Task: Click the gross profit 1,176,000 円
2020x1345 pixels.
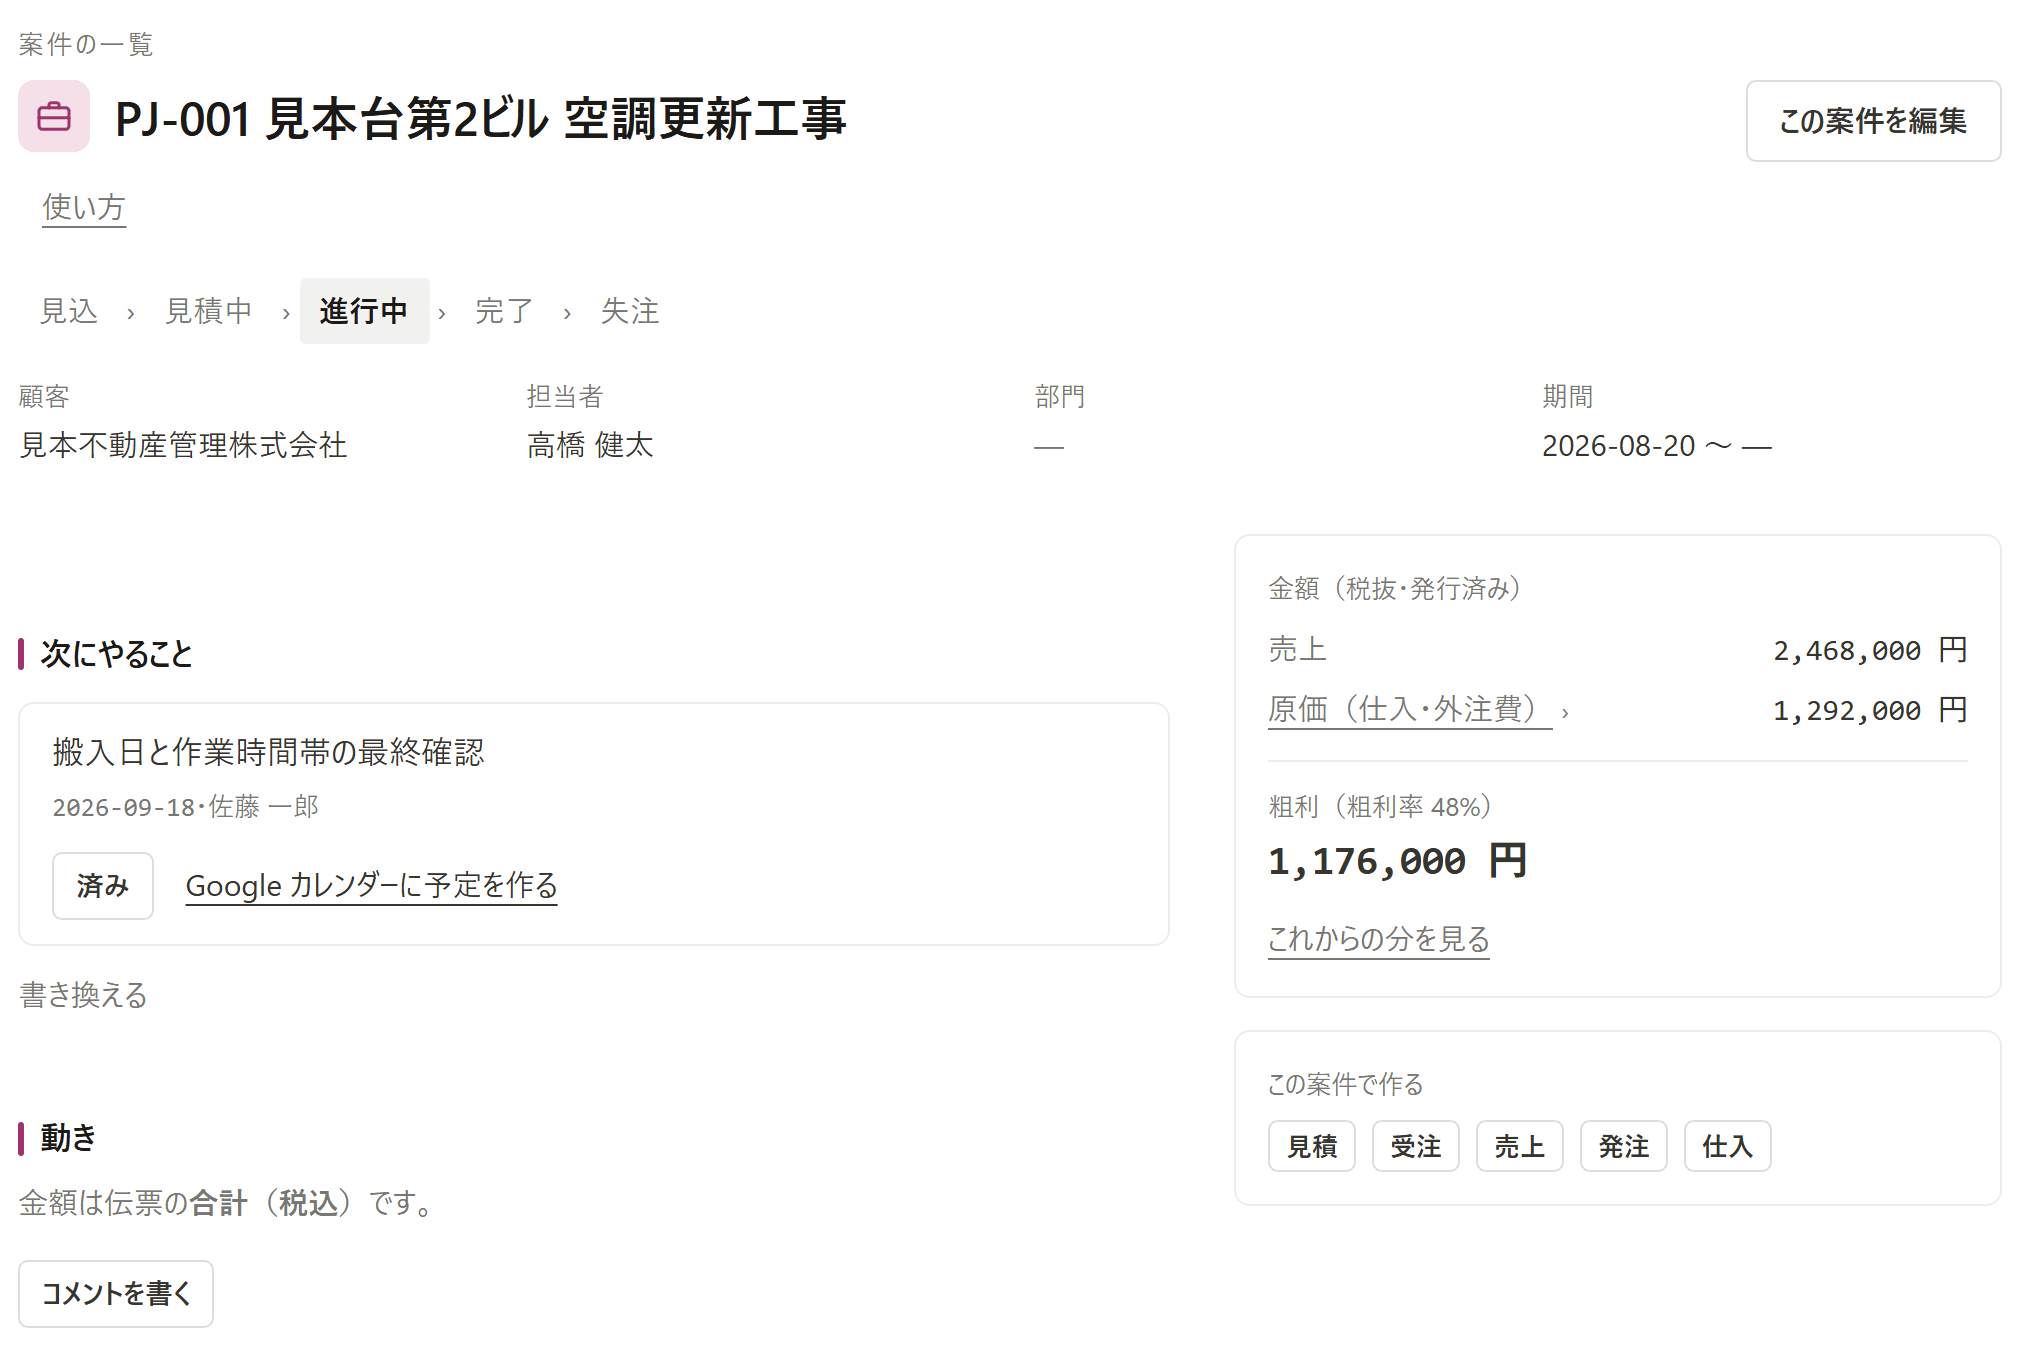Action: coord(1398,861)
